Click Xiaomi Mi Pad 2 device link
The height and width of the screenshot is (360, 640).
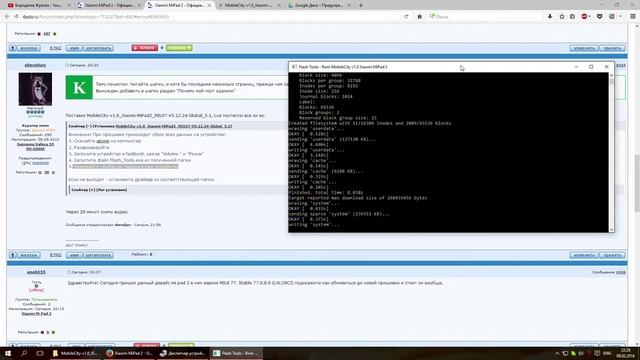(x=36, y=313)
